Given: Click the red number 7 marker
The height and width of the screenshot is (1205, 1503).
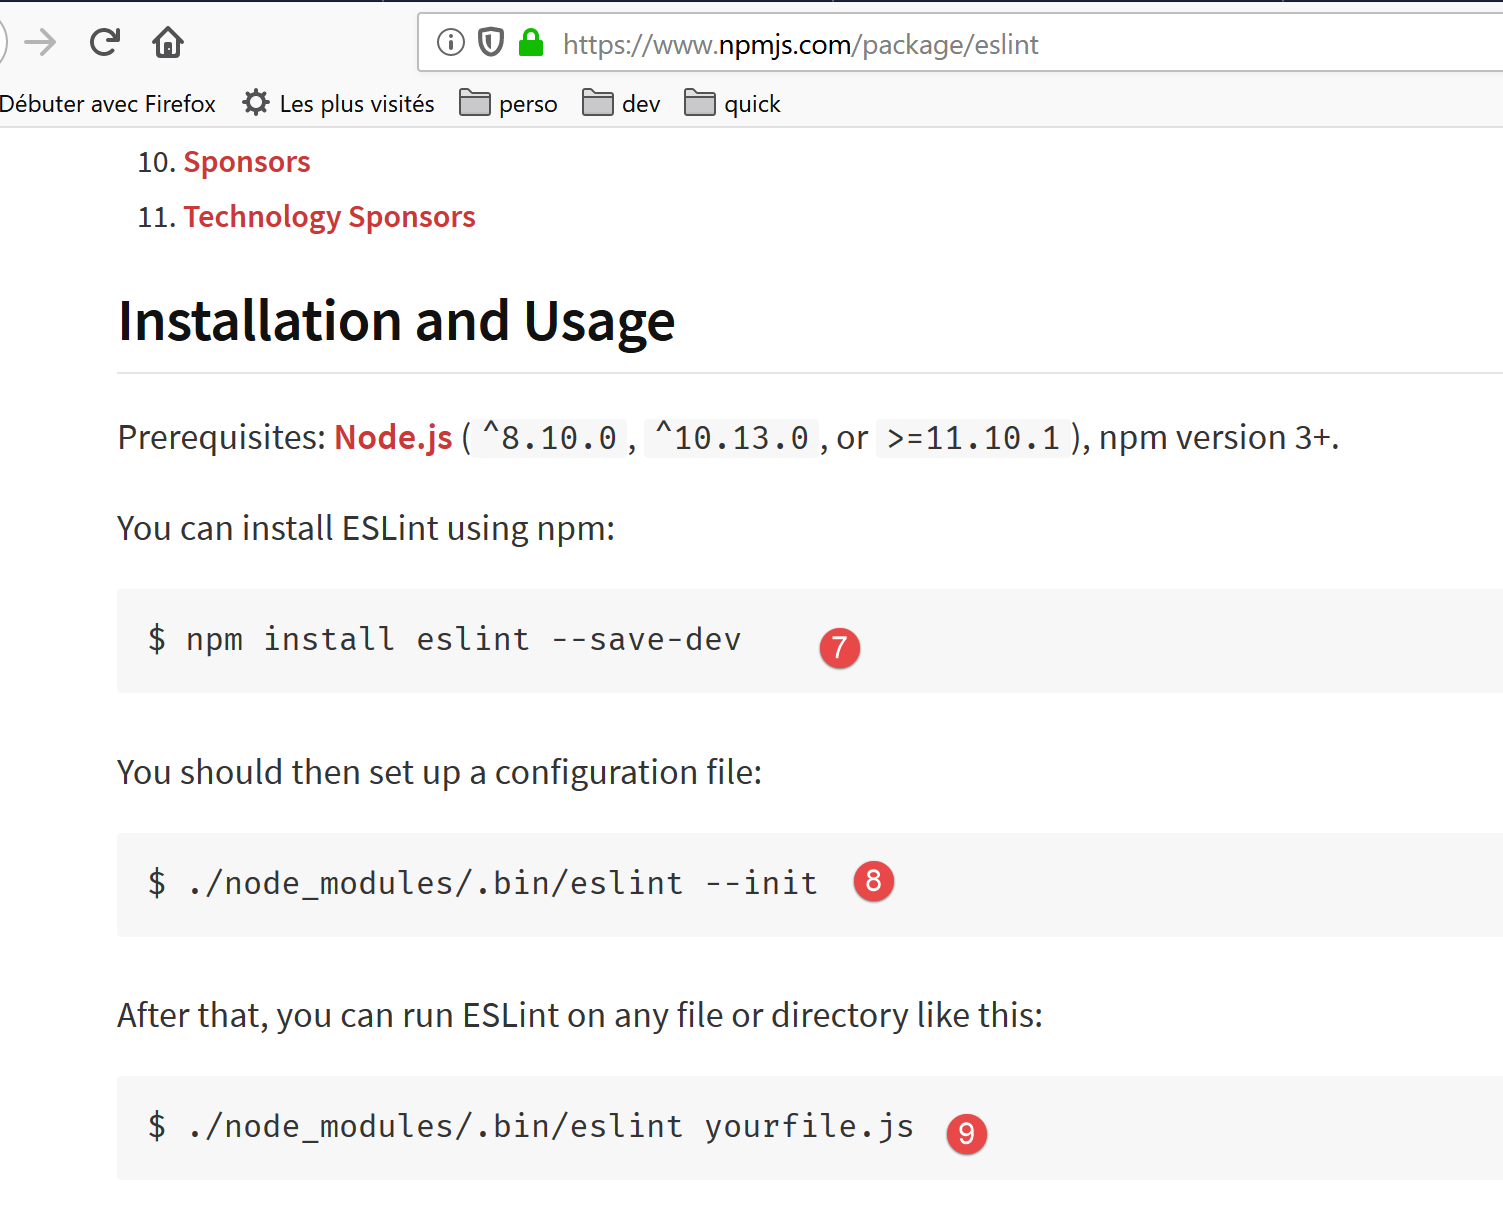Looking at the screenshot, I should coord(839,648).
